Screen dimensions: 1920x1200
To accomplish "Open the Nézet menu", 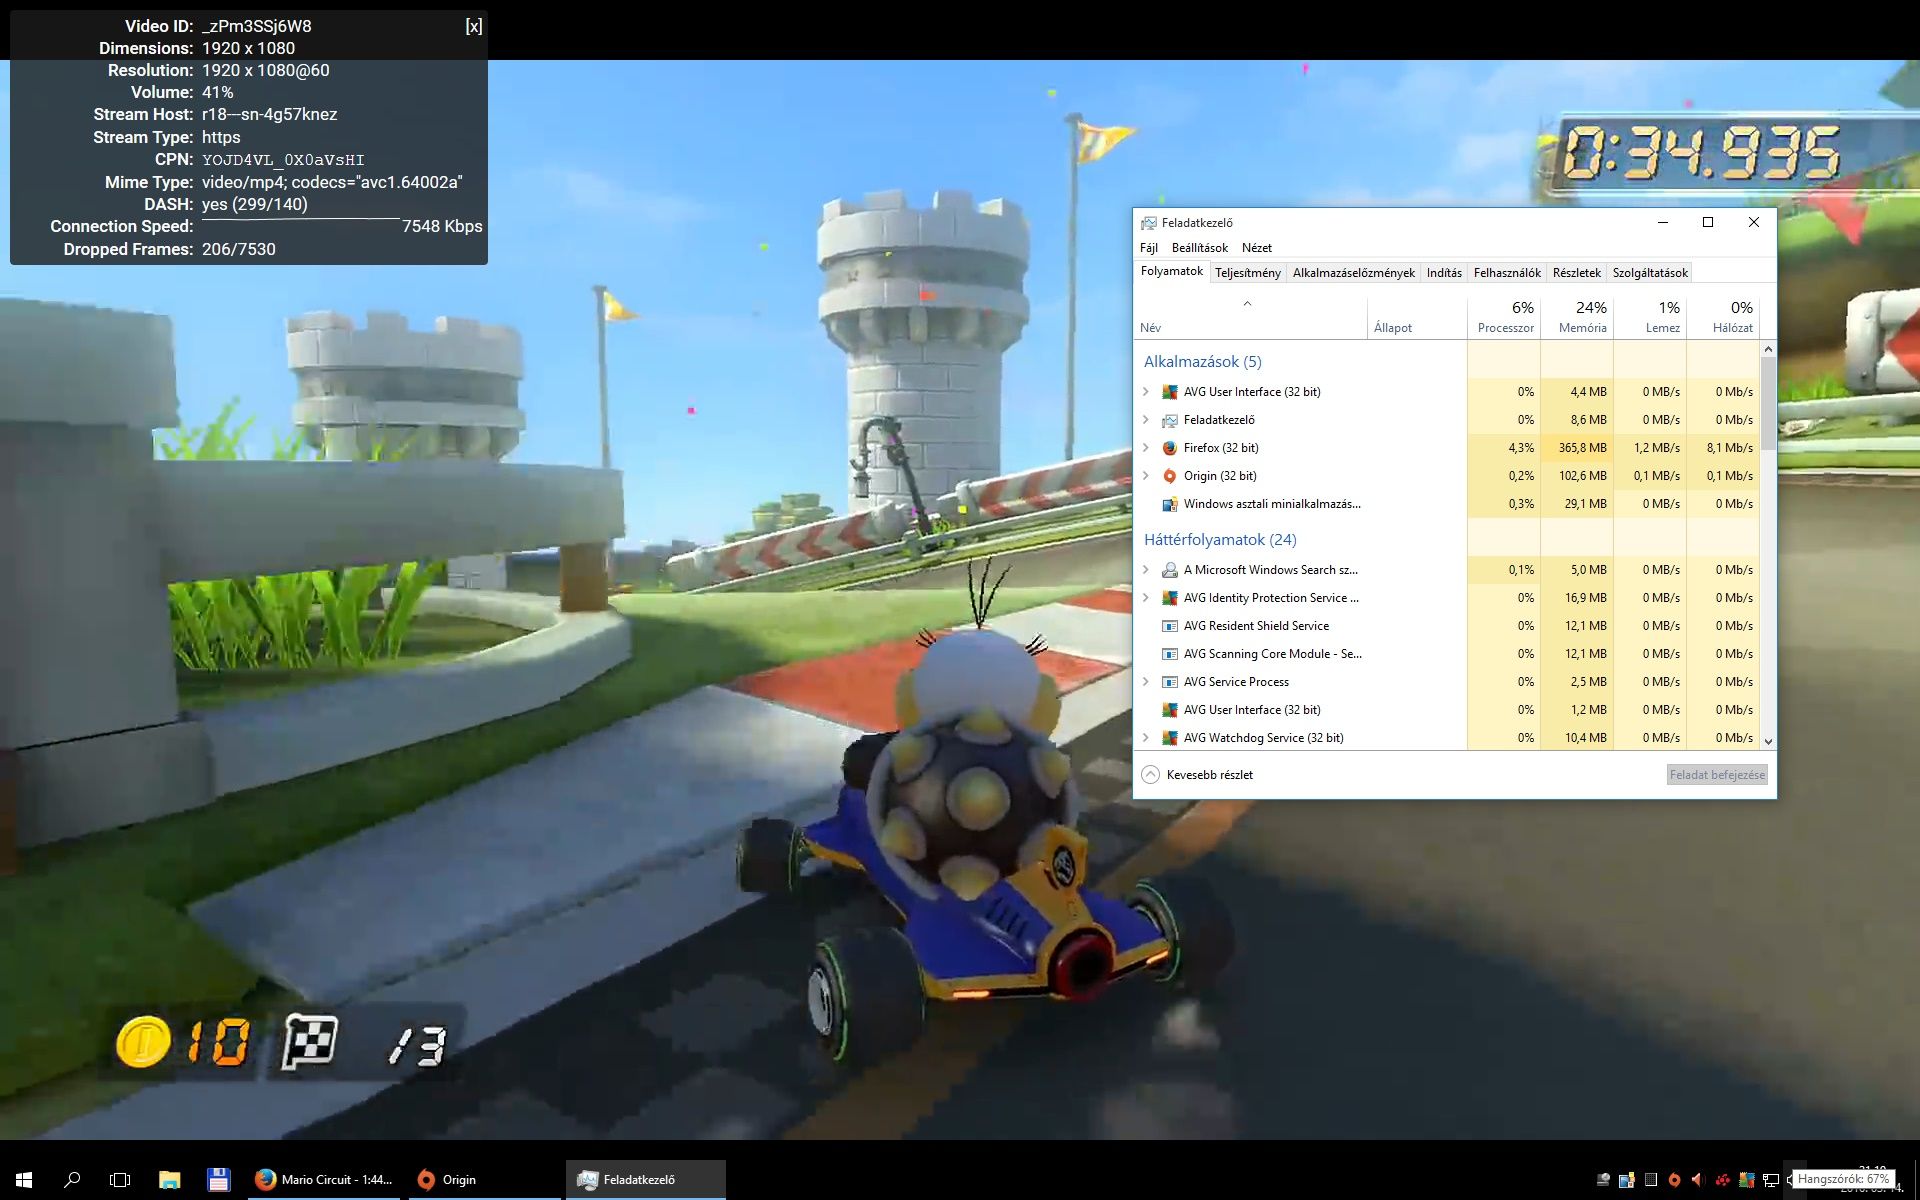I will pyautogui.click(x=1257, y=248).
